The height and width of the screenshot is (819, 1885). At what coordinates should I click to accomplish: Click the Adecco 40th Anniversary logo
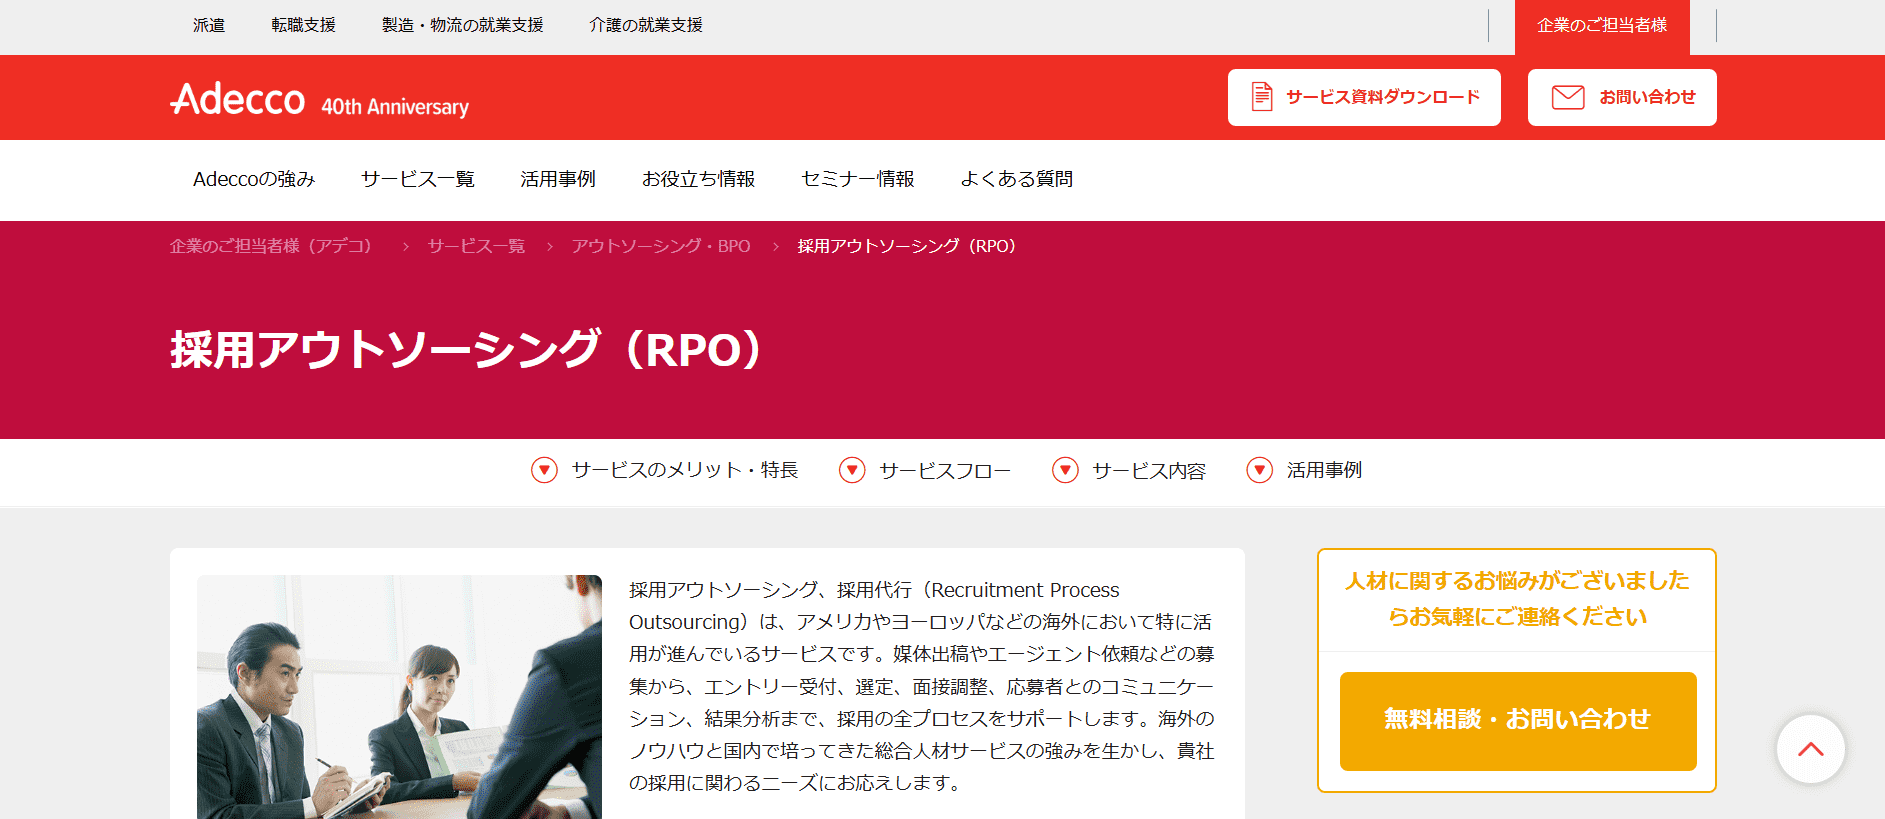[x=319, y=99]
